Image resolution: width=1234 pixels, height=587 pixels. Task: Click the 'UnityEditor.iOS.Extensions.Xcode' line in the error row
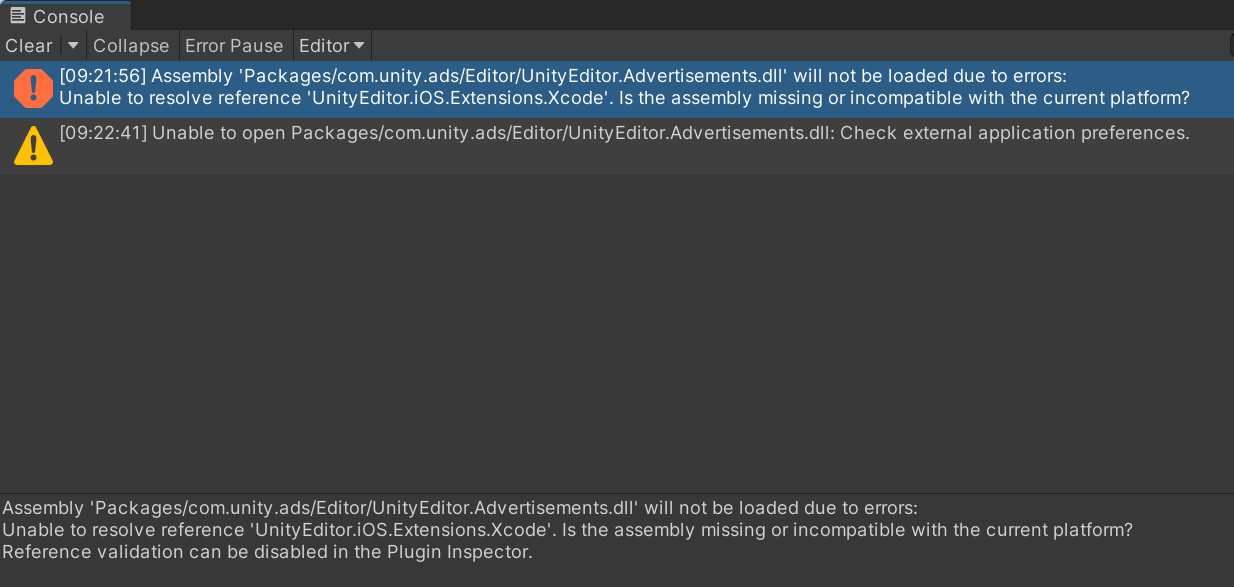[624, 98]
